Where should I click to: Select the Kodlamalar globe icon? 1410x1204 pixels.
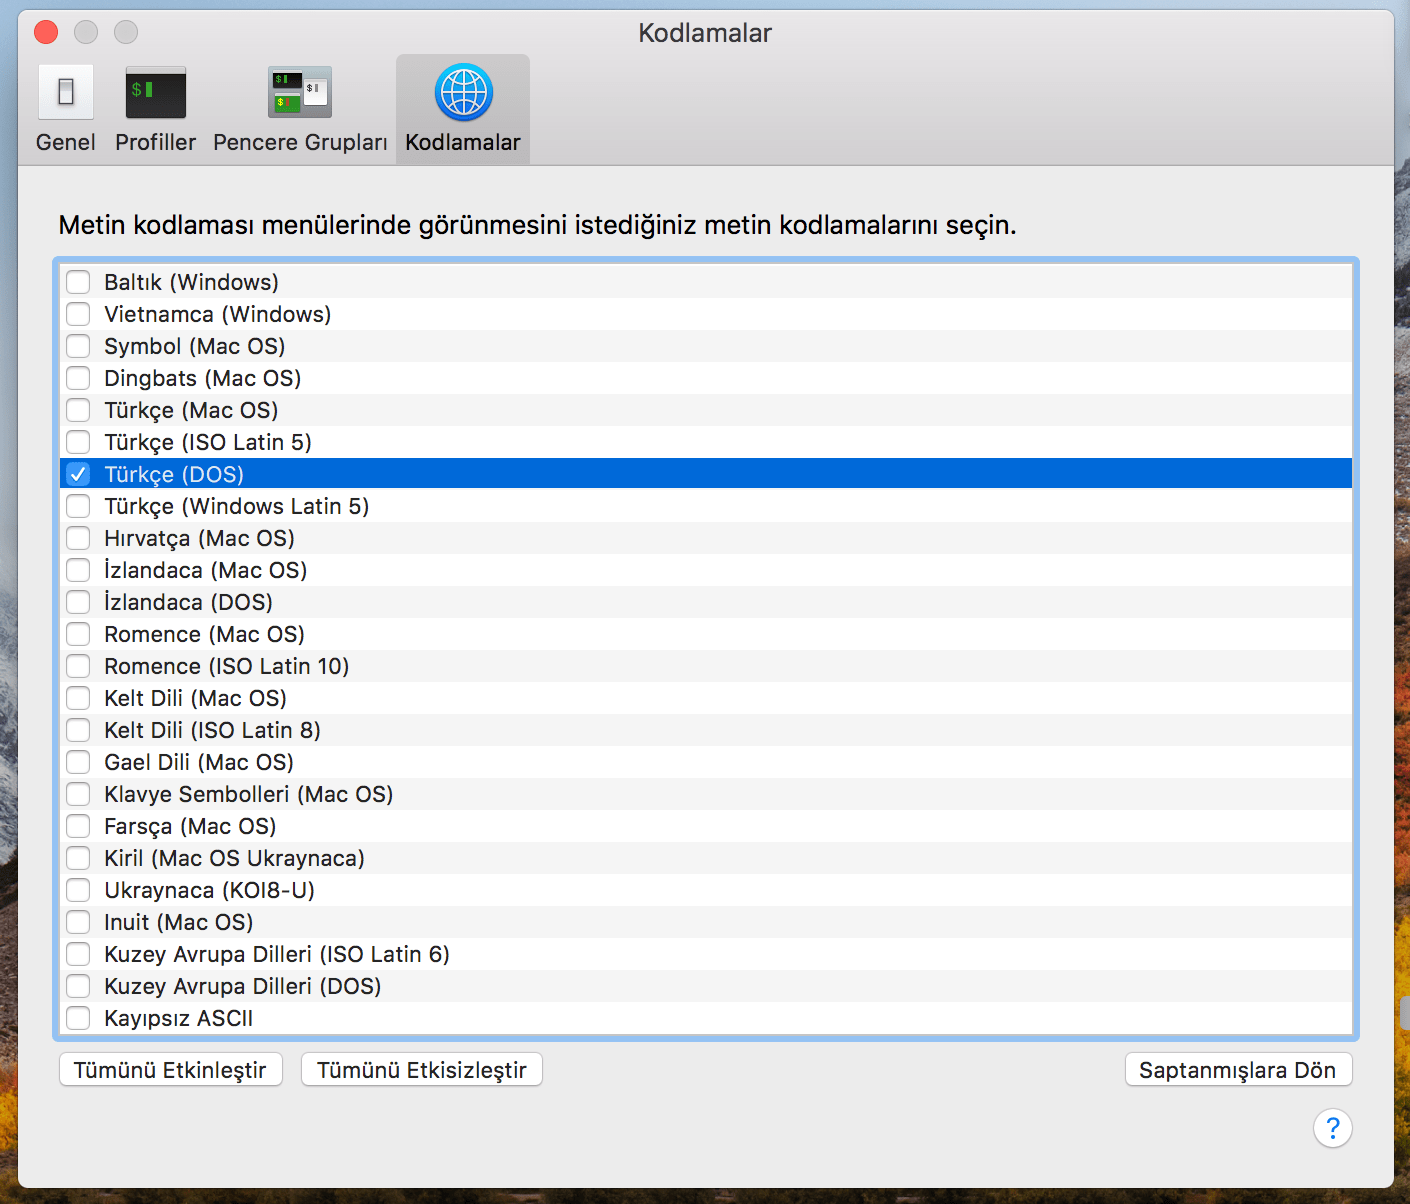(463, 93)
